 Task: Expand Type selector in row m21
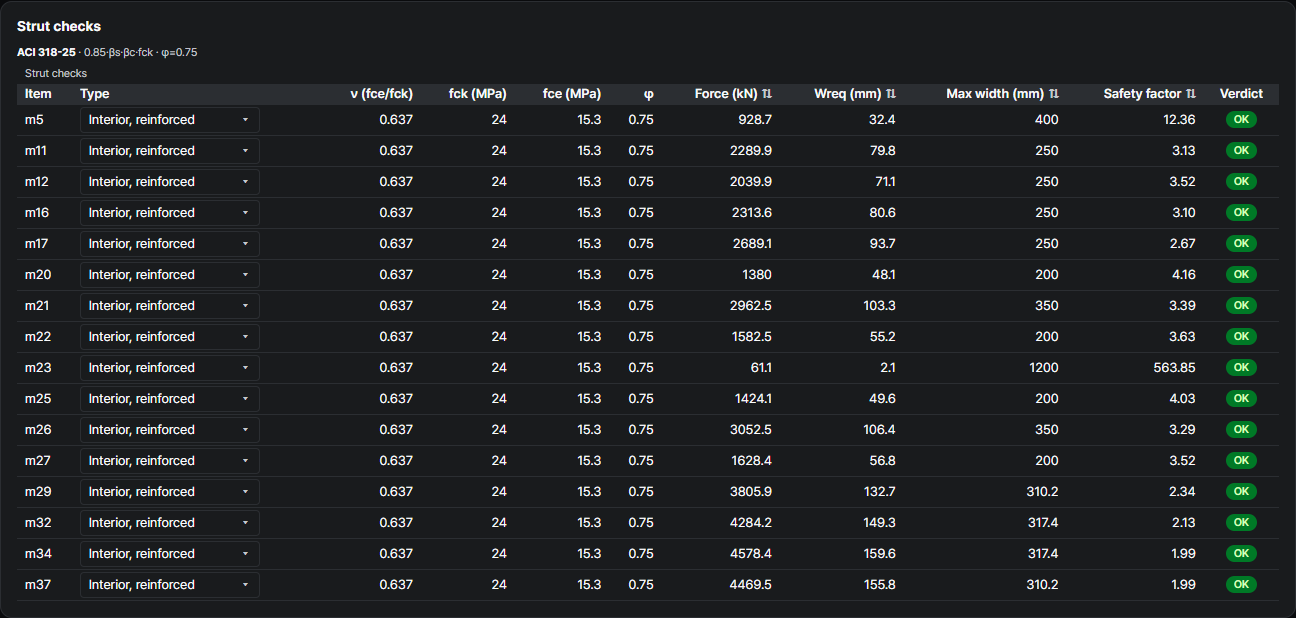pos(170,306)
